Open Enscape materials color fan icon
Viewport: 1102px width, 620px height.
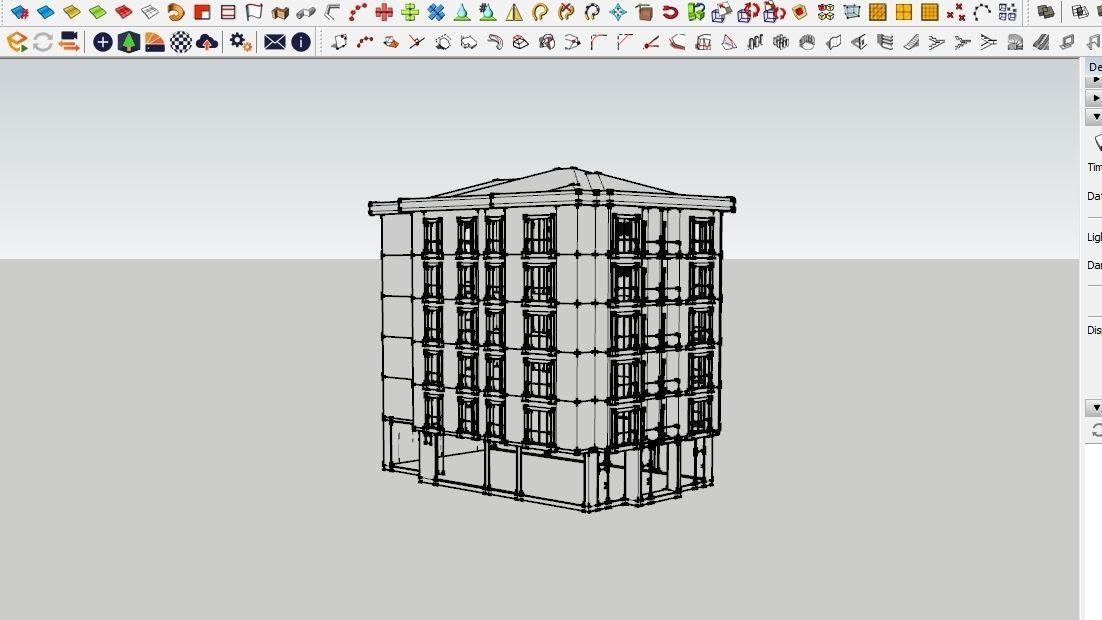click(155, 42)
